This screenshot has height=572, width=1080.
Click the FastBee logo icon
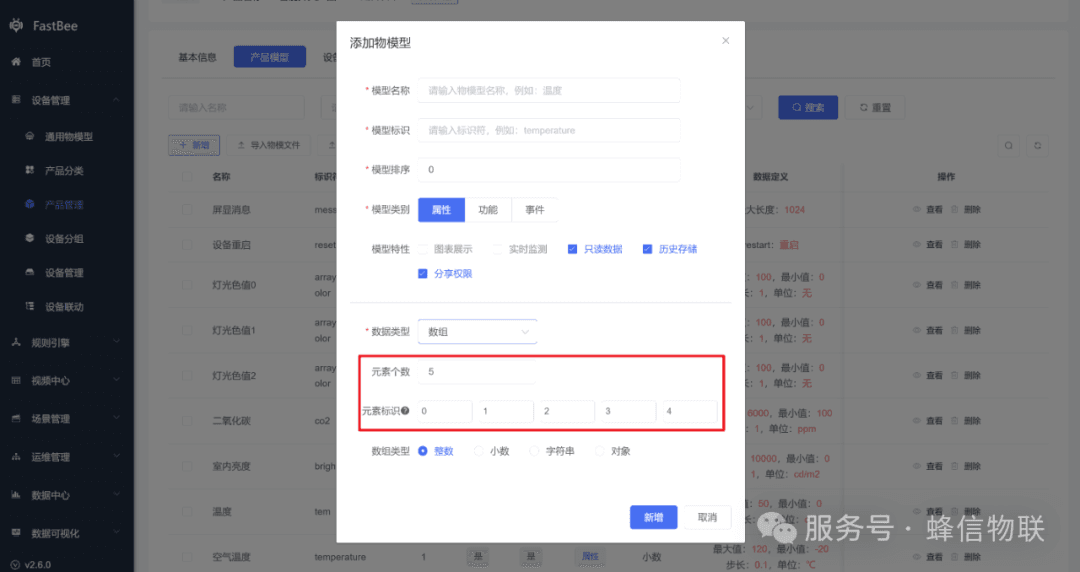click(16, 25)
